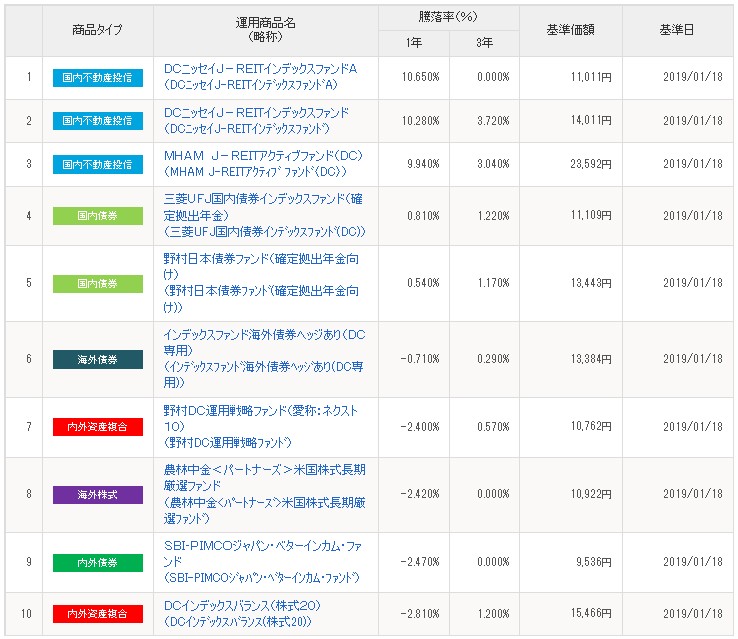Select the 23,592円 price cell
The image size is (738, 639).
pyautogui.click(x=571, y=164)
